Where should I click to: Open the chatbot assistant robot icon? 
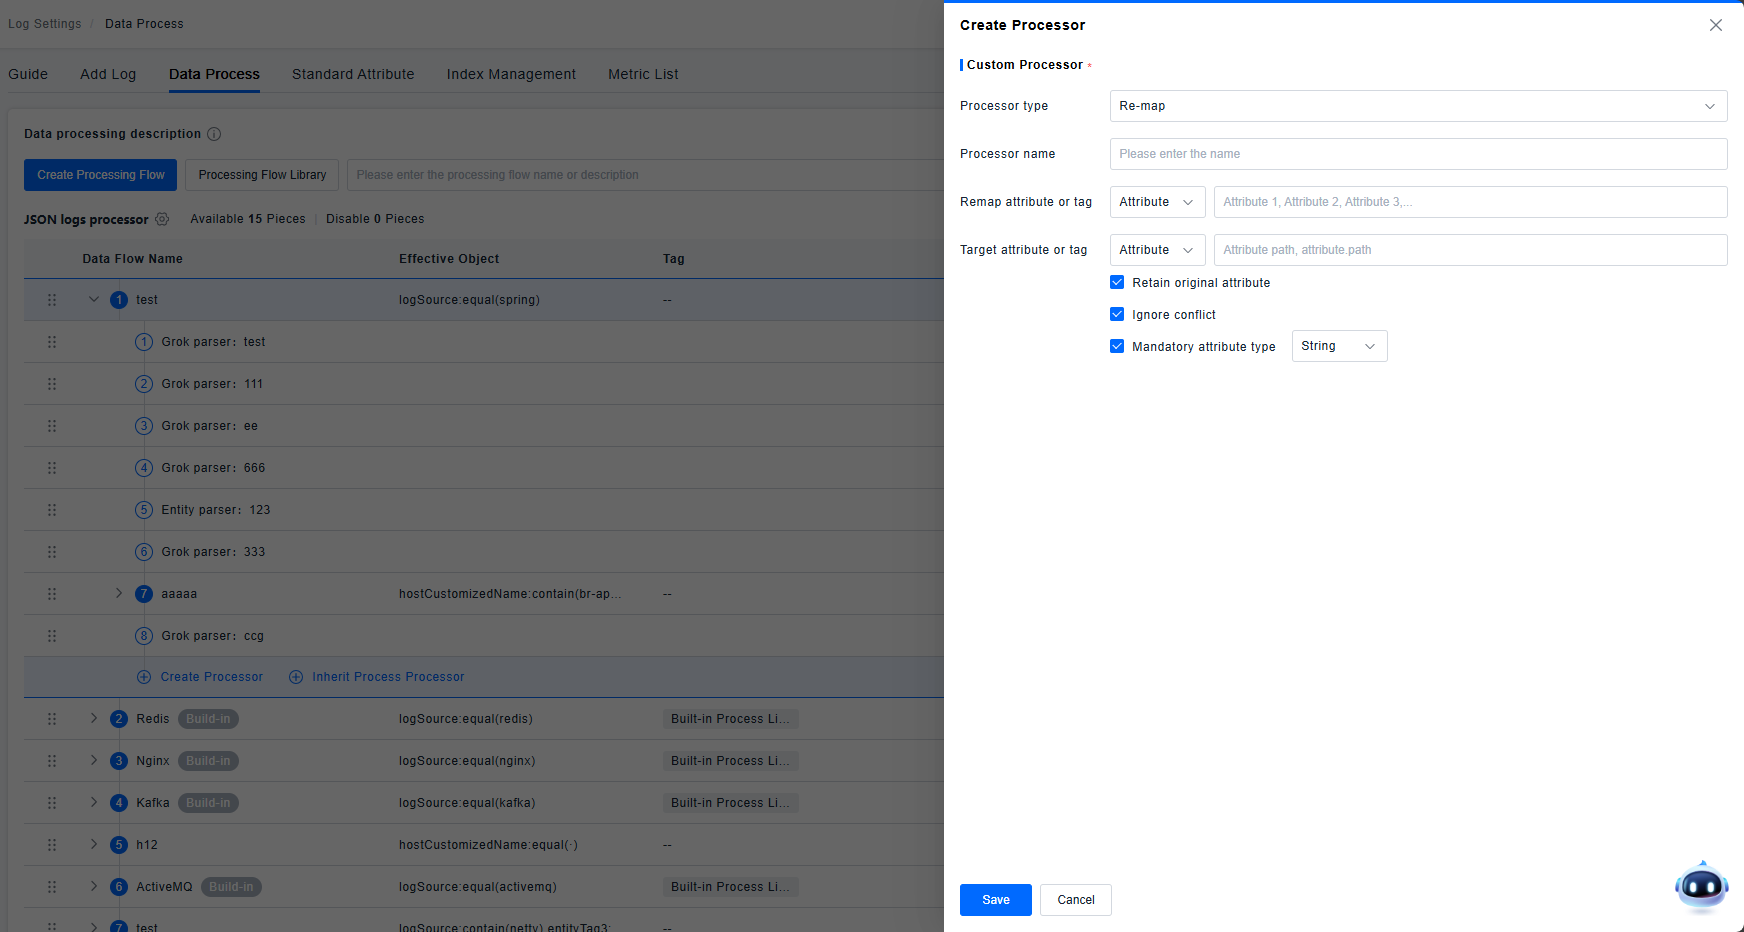pyautogui.click(x=1701, y=886)
